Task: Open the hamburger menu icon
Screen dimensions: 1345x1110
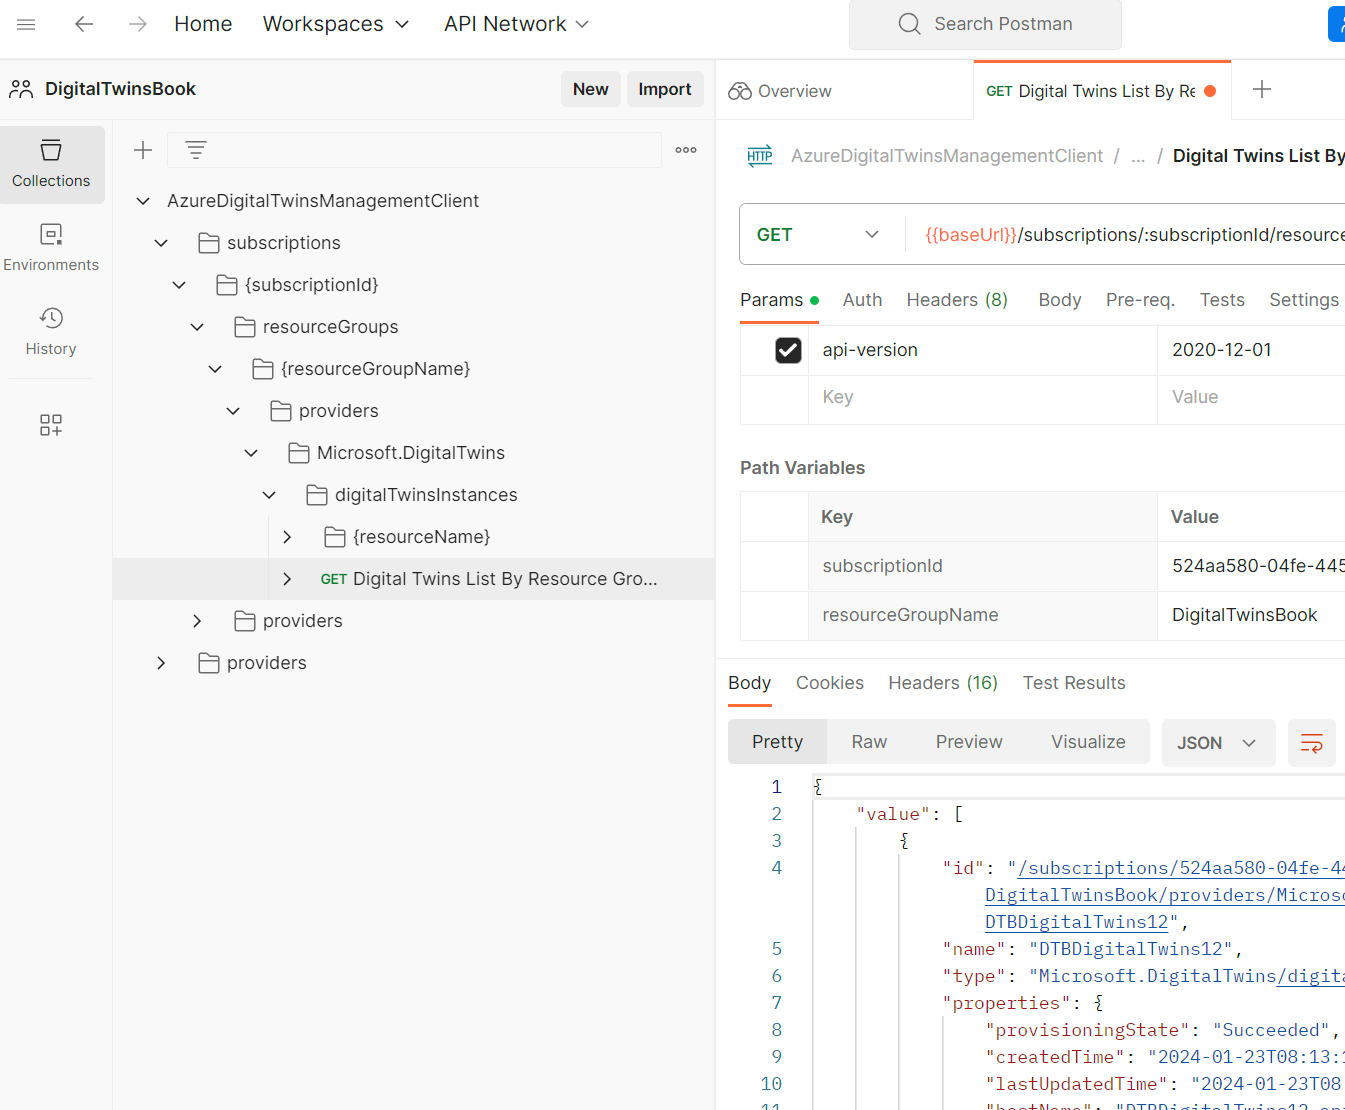Action: (26, 24)
